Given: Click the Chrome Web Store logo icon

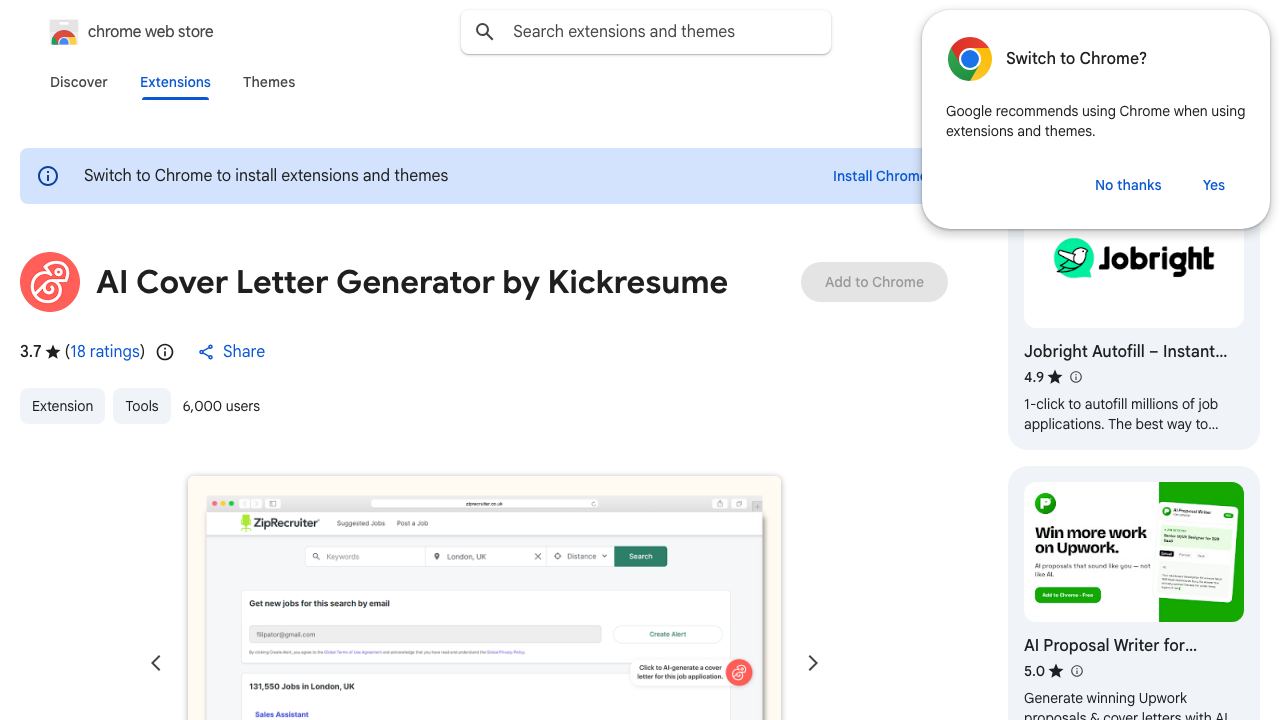Looking at the screenshot, I should point(64,32).
